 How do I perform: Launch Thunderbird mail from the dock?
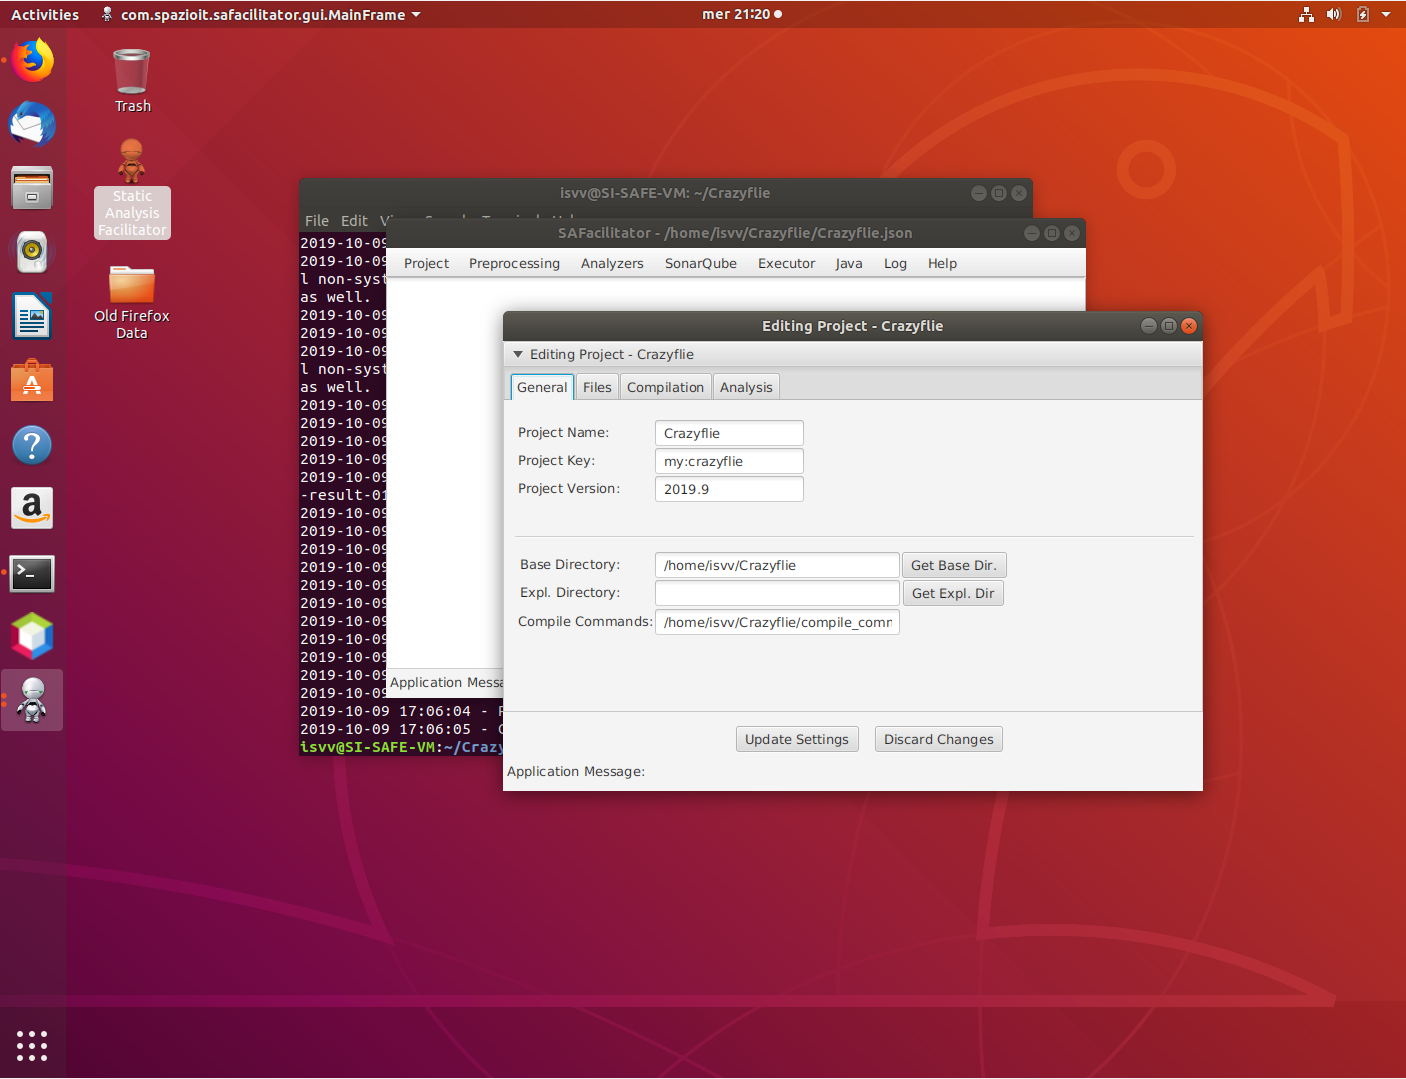click(32, 125)
